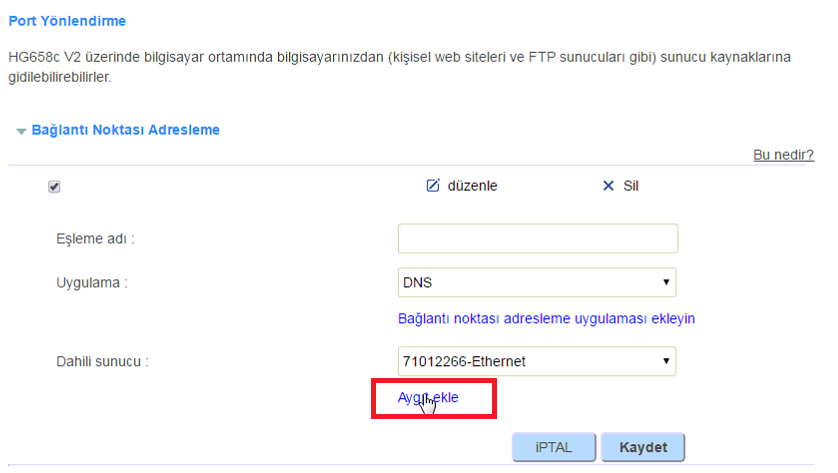
Task: Click the Aygıt ekle link
Action: coord(428,398)
